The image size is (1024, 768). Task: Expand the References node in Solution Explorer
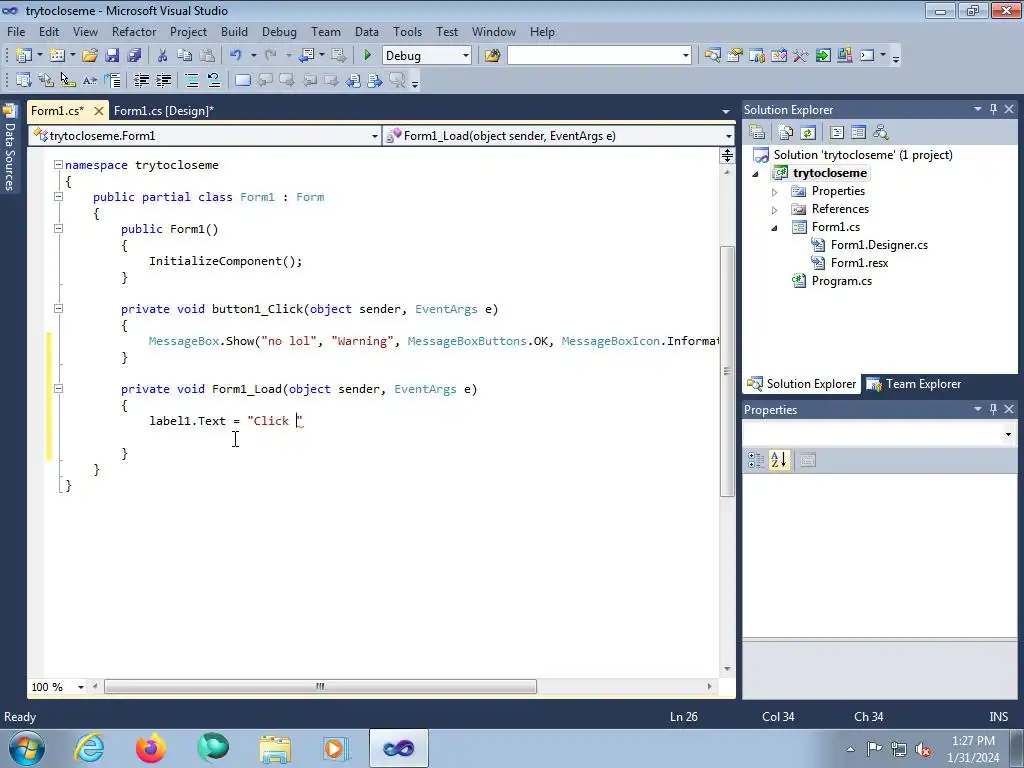(x=775, y=210)
